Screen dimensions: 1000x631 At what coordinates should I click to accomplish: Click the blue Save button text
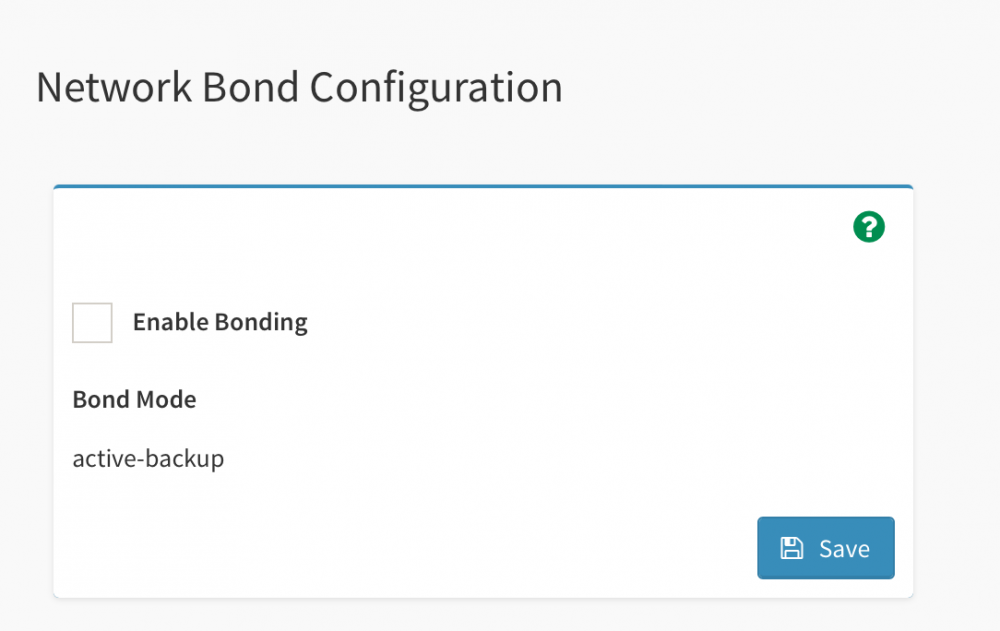pyautogui.click(x=844, y=549)
